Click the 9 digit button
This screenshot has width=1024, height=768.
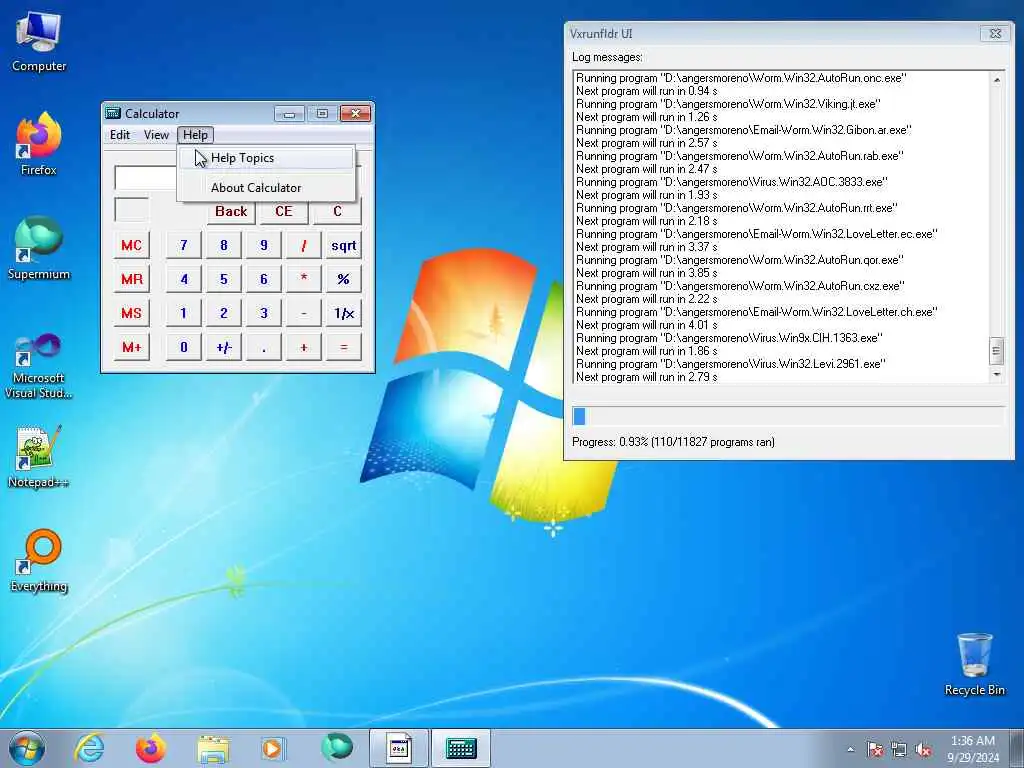coord(264,246)
